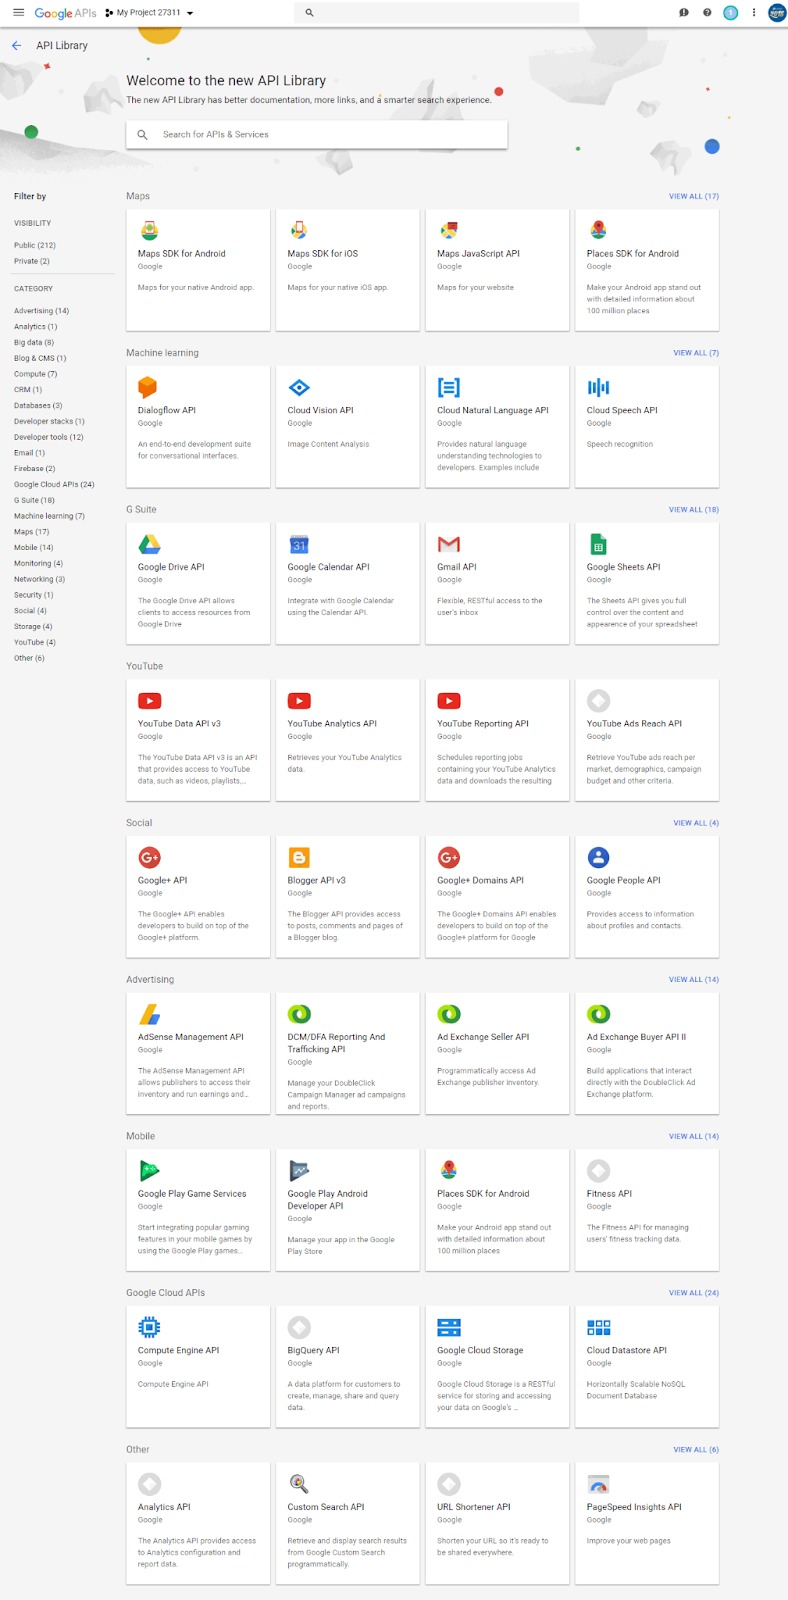This screenshot has height=1600, width=788.
Task: Select the Big data (8) category filter
Action: pyautogui.click(x=34, y=342)
